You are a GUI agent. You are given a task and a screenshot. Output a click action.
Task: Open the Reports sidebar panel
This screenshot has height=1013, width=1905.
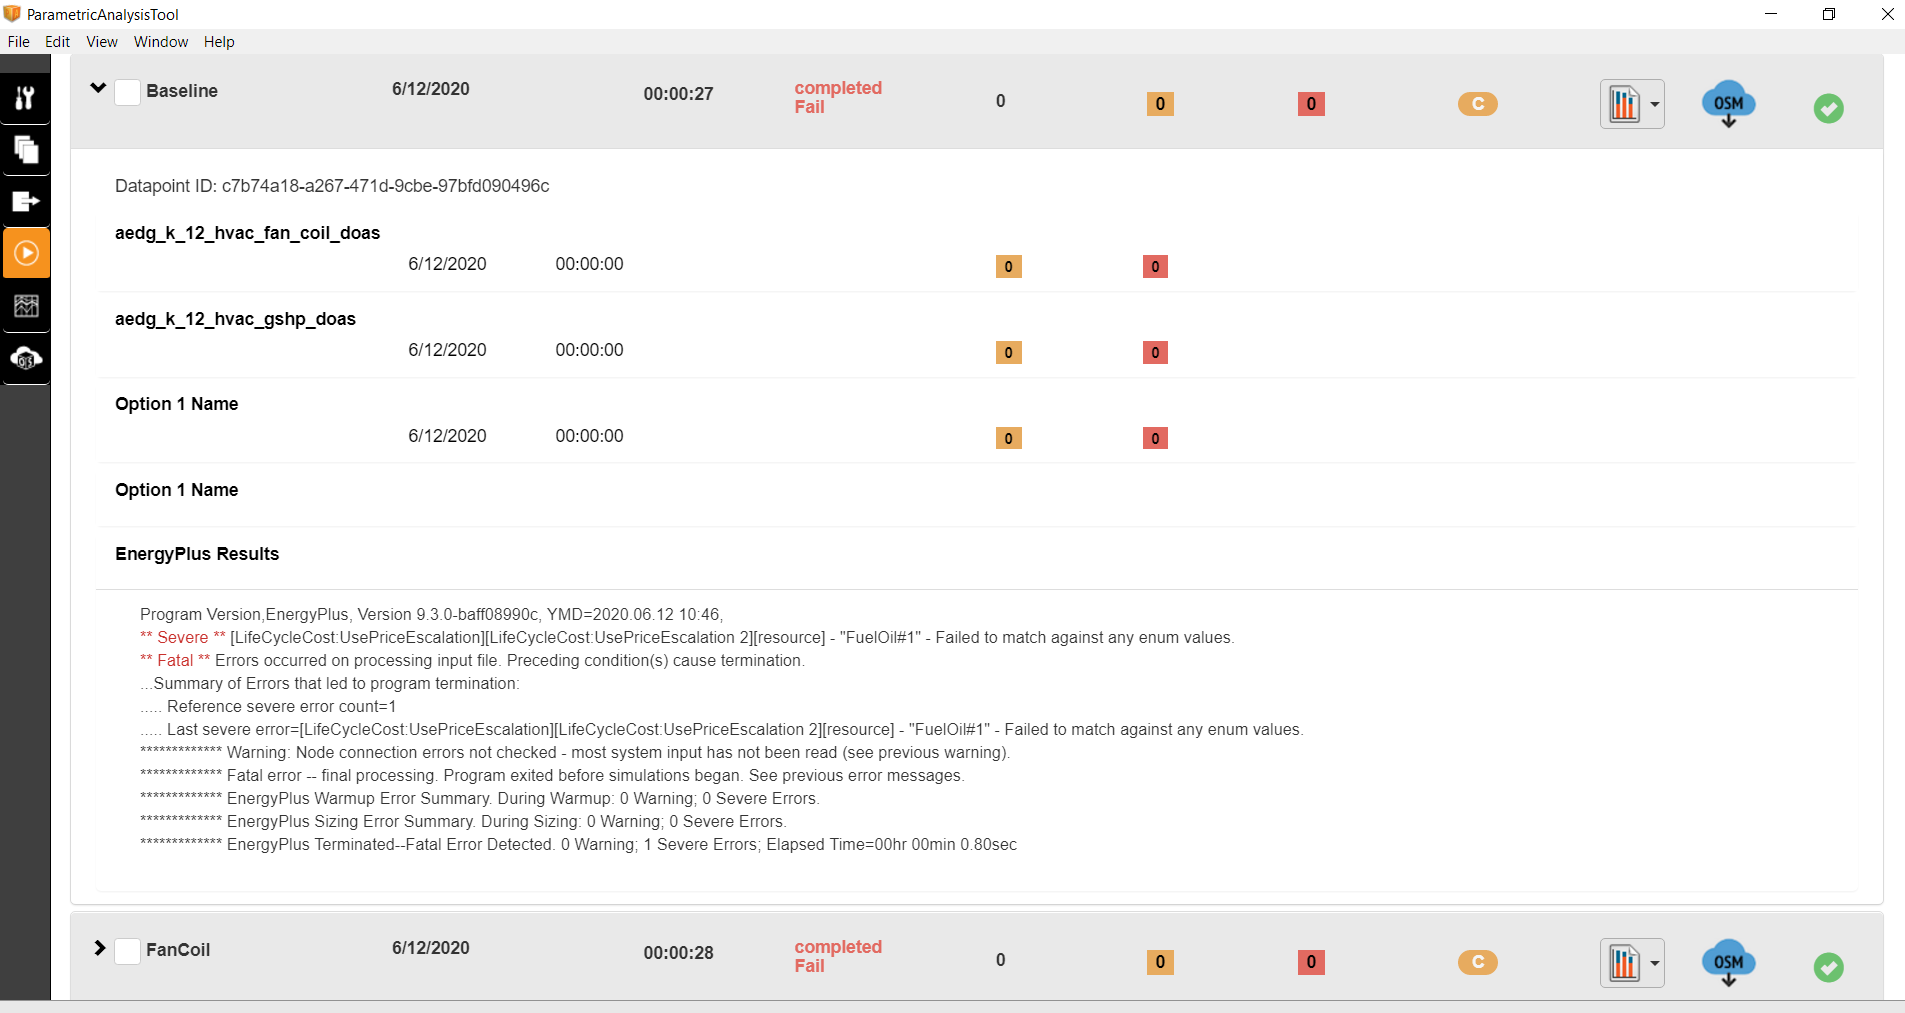click(26, 307)
